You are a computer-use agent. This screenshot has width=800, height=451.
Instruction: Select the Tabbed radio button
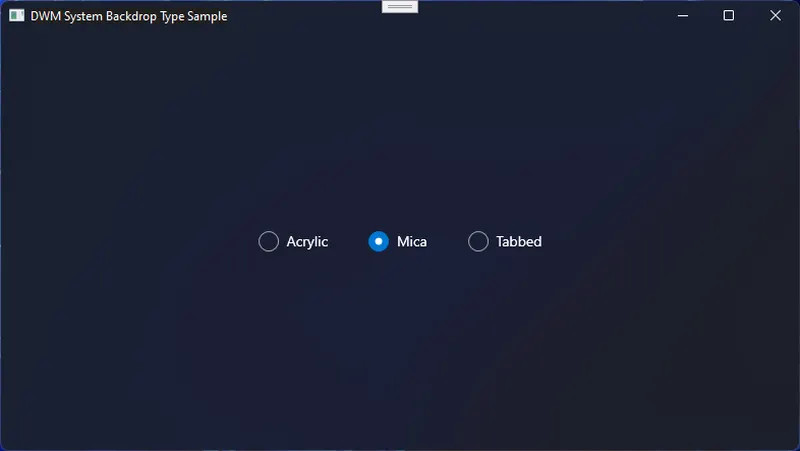505,241
